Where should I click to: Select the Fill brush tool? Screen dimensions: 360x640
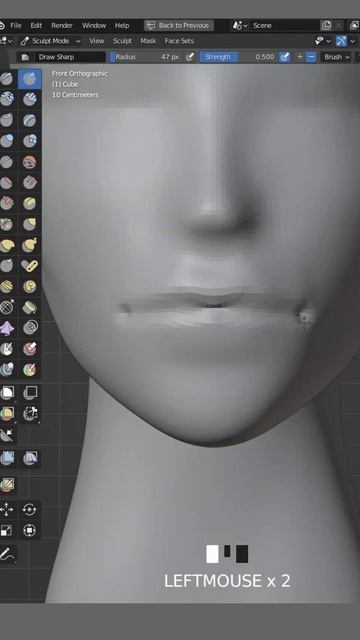(29, 182)
